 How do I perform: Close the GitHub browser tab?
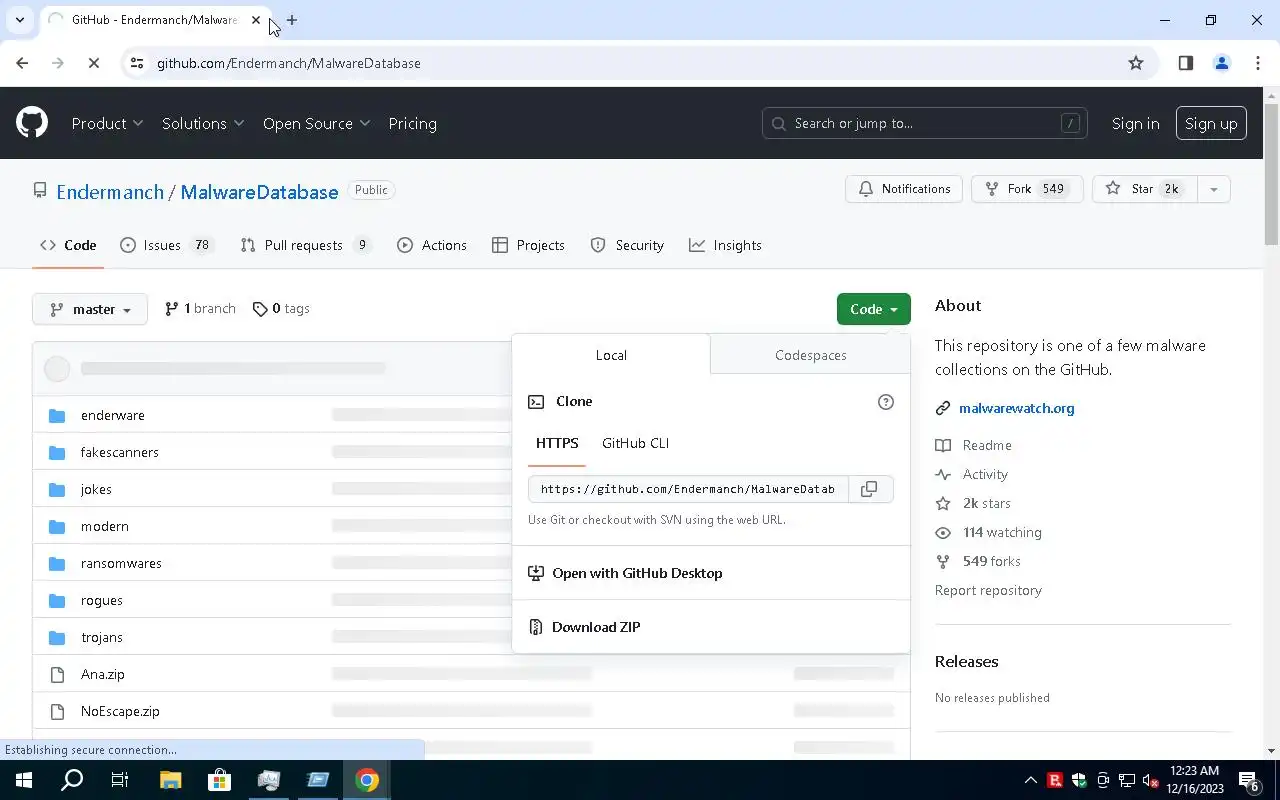(256, 20)
